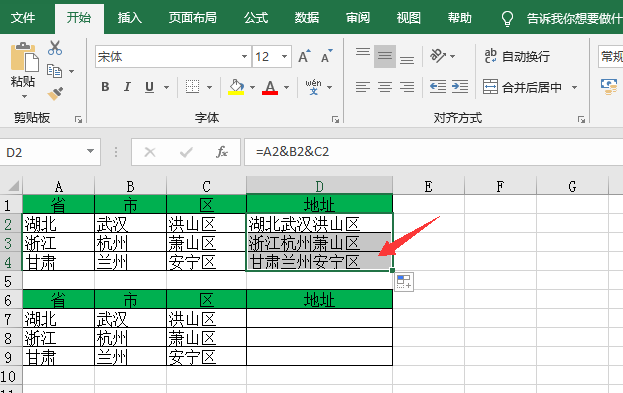Open clipboard 剪贴板 dialog launcher
The image size is (623, 393).
[x=78, y=119]
